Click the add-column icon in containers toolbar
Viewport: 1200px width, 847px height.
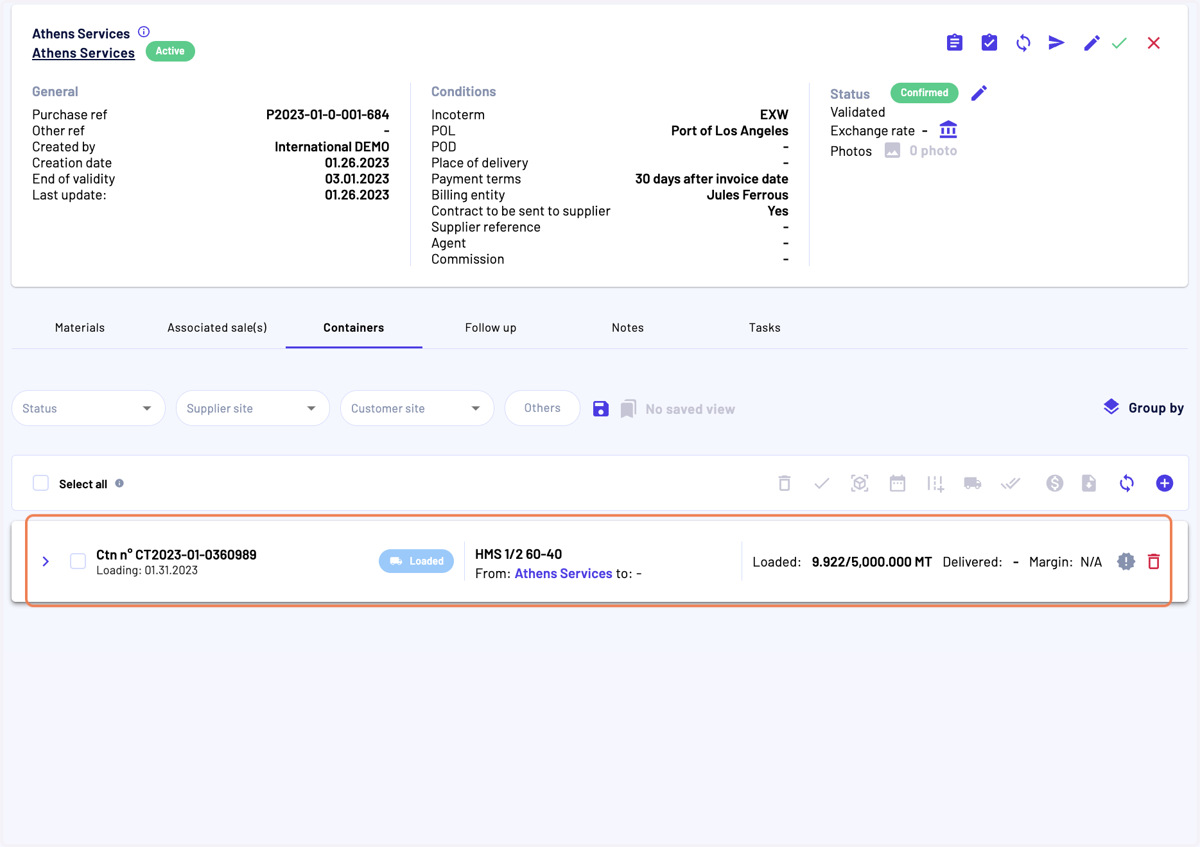pos(935,483)
